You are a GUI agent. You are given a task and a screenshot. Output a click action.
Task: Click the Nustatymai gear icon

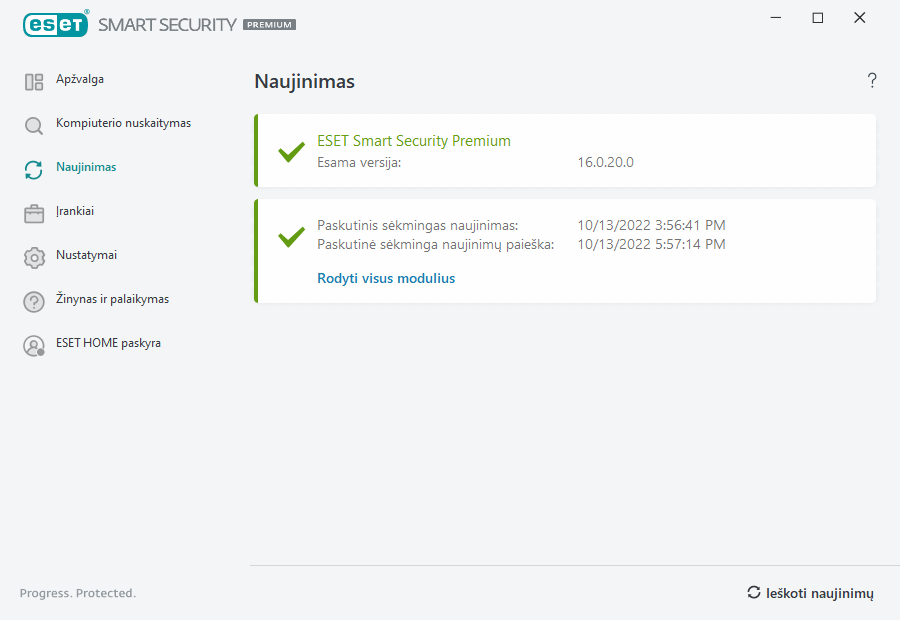coord(34,257)
